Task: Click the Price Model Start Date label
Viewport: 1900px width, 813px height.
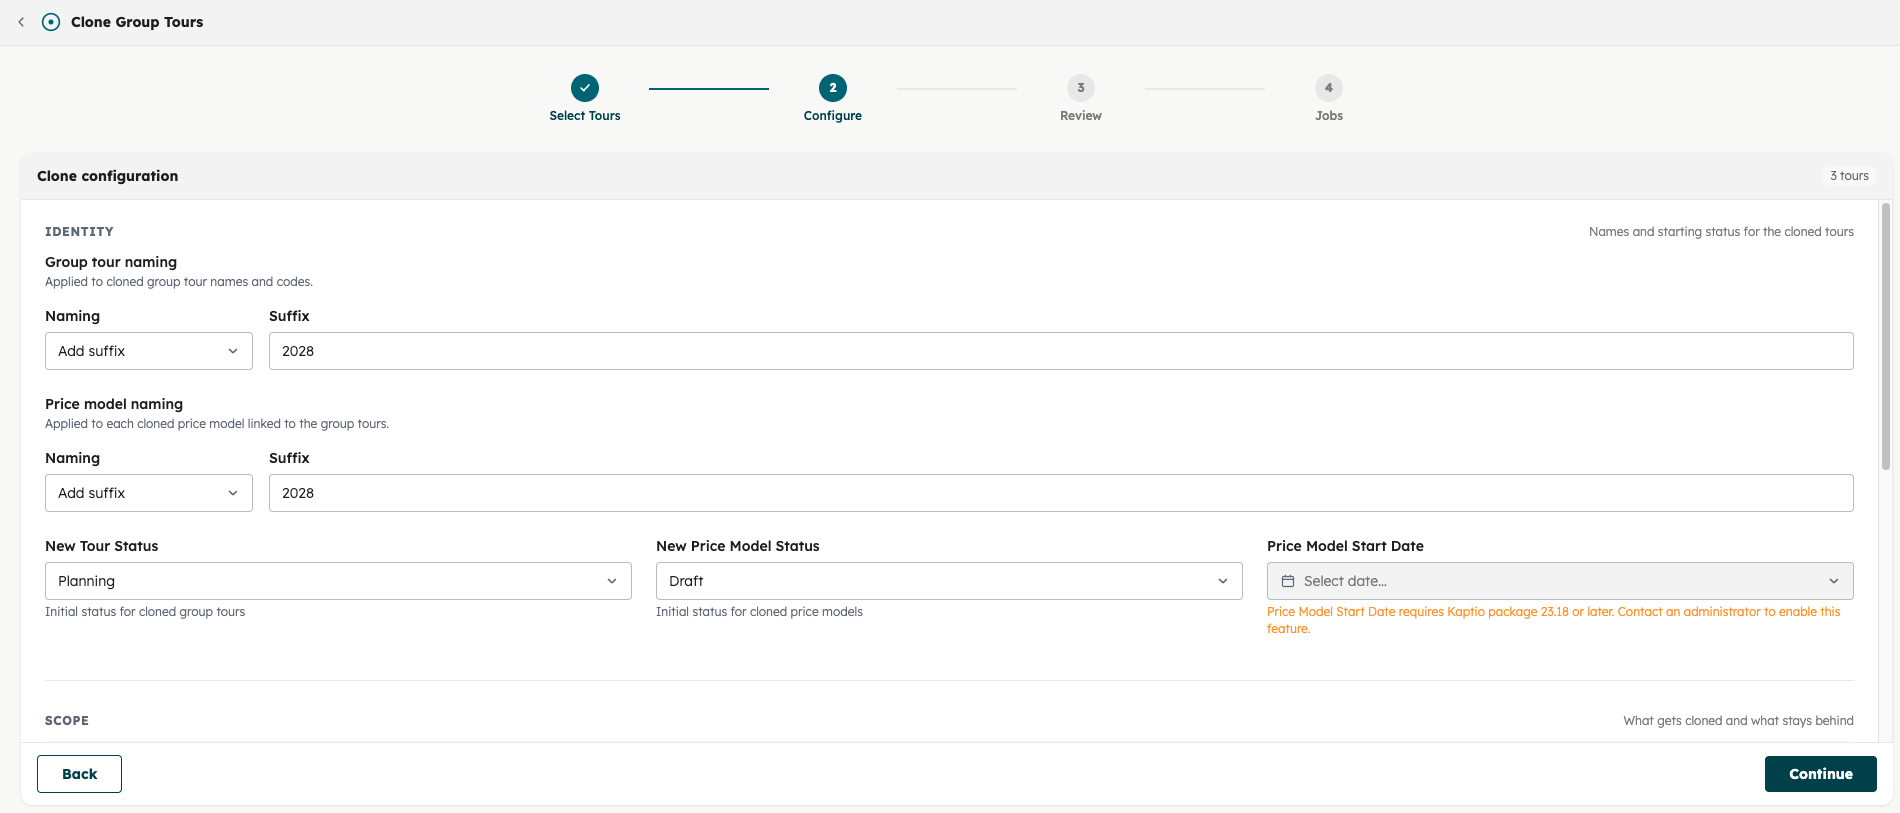Action: coord(1345,546)
